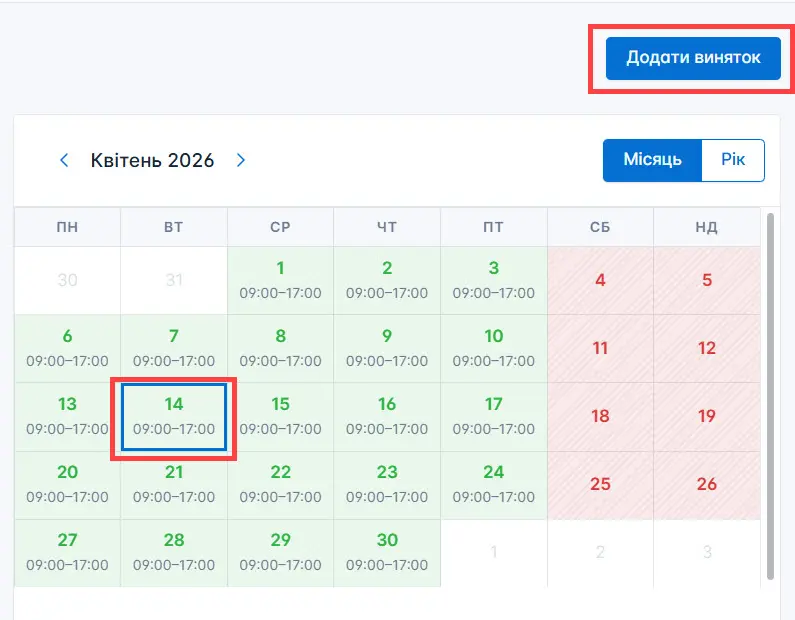Select Sunday April 26 day off
Viewport: 795px width, 620px height.
click(x=707, y=484)
